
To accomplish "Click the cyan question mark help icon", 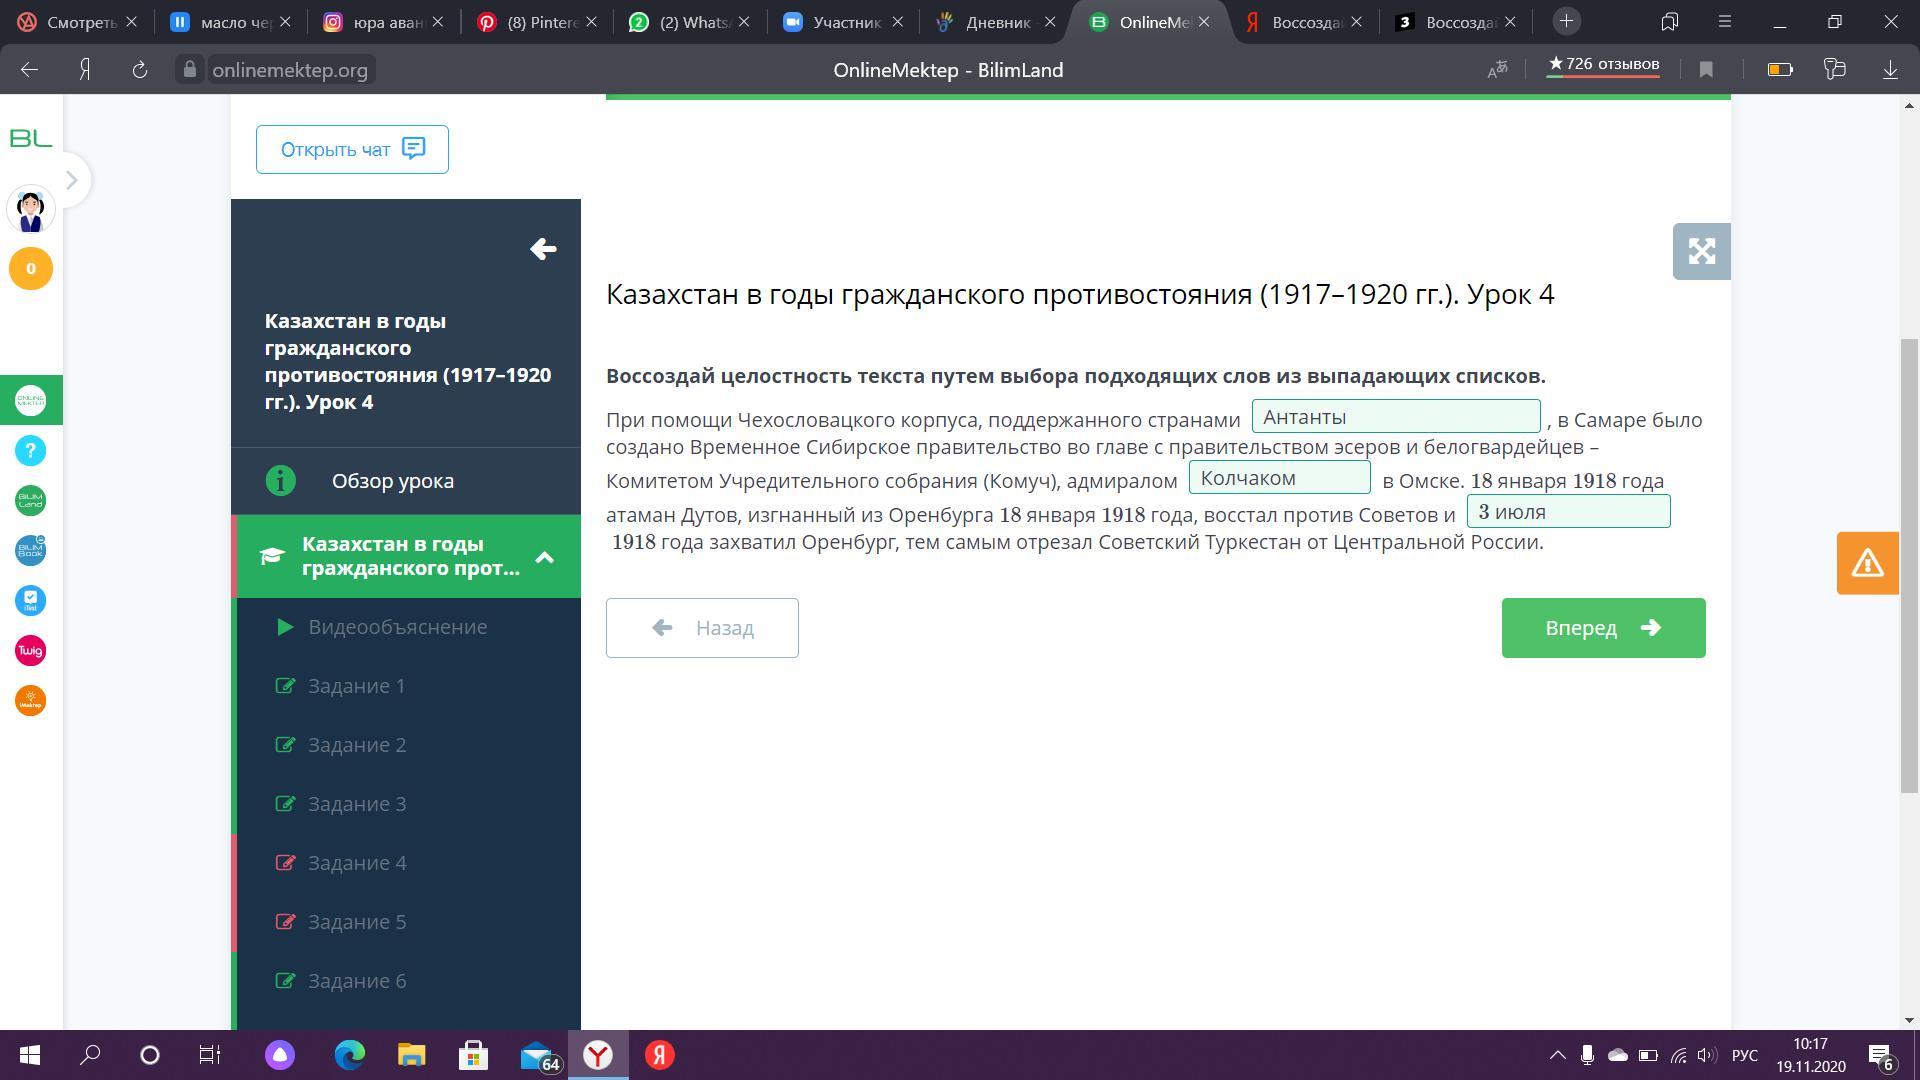I will (x=30, y=451).
